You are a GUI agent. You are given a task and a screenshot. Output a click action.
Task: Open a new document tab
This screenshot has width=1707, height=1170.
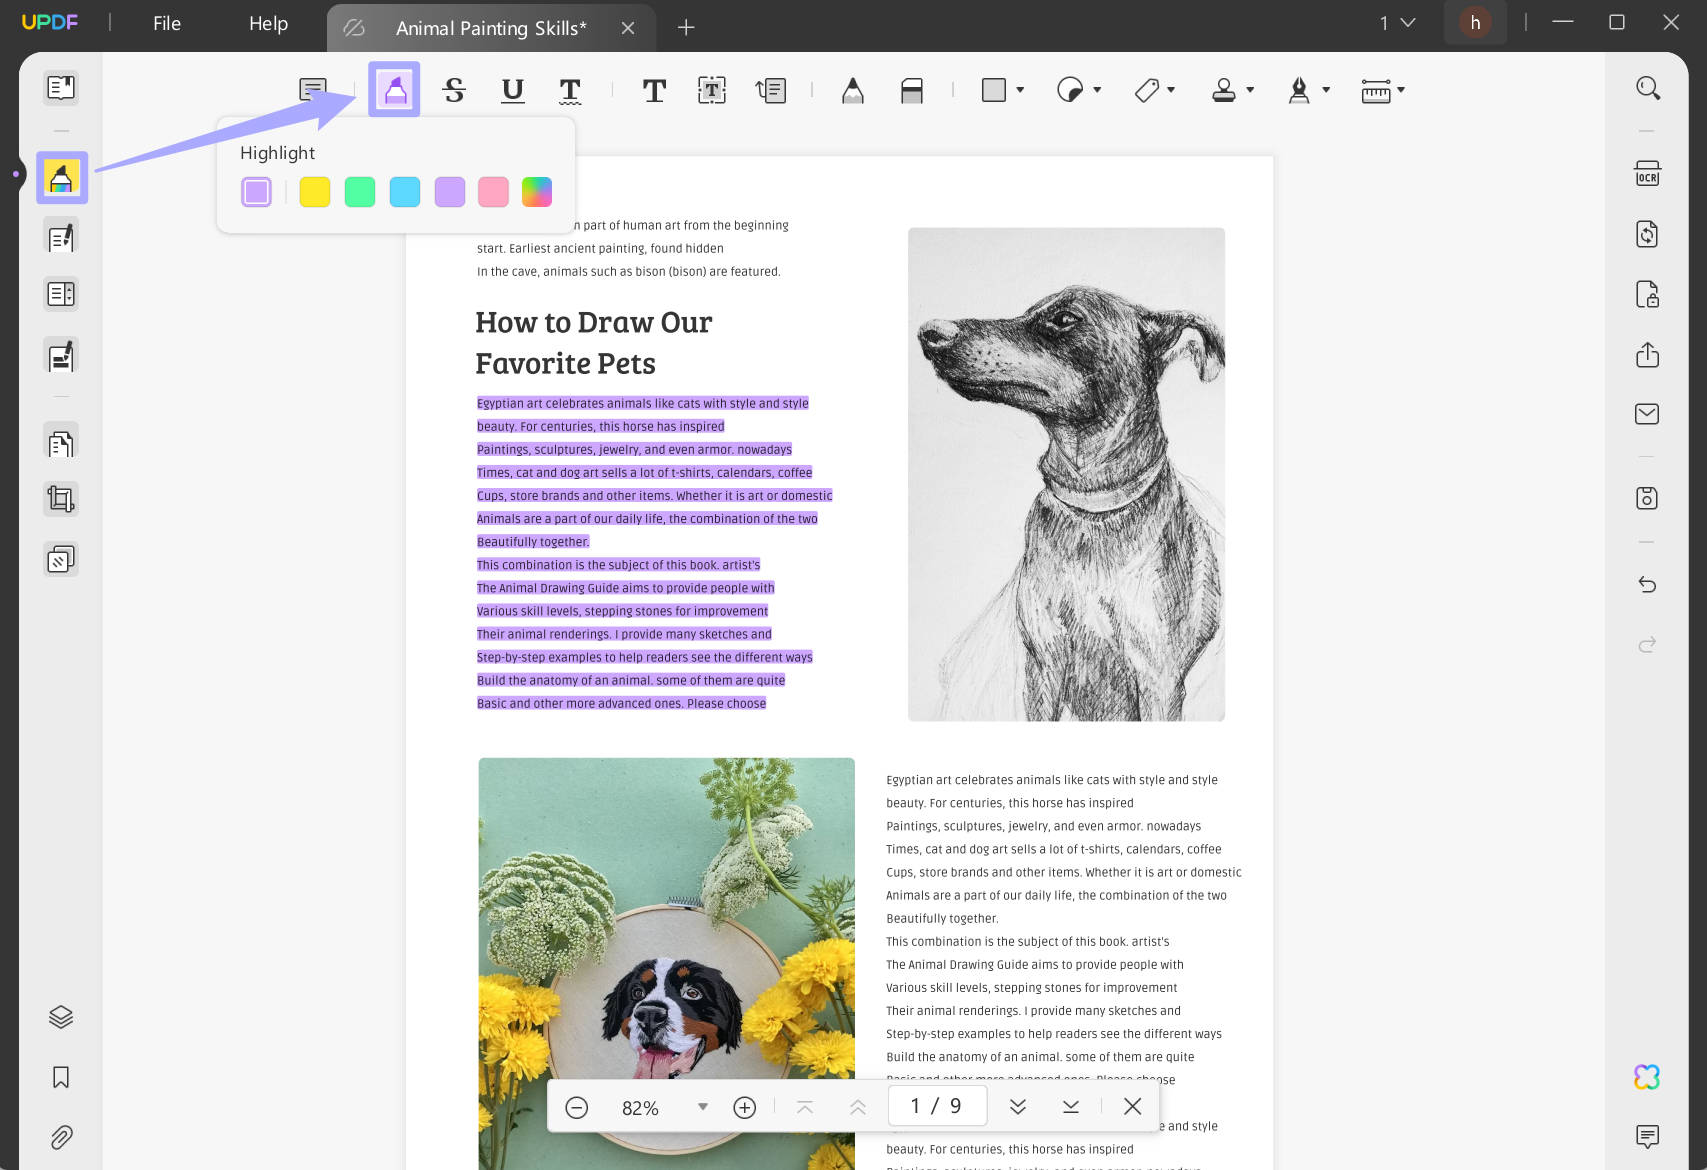pos(686,28)
